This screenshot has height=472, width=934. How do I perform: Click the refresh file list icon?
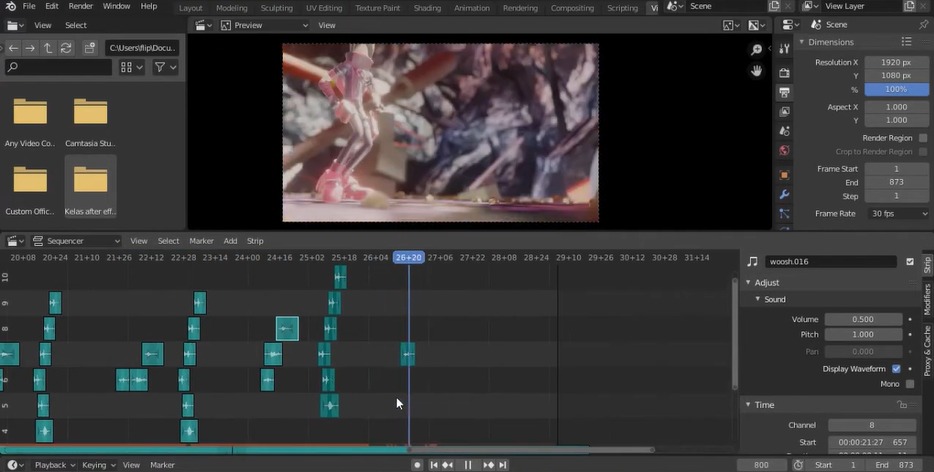tap(66, 47)
